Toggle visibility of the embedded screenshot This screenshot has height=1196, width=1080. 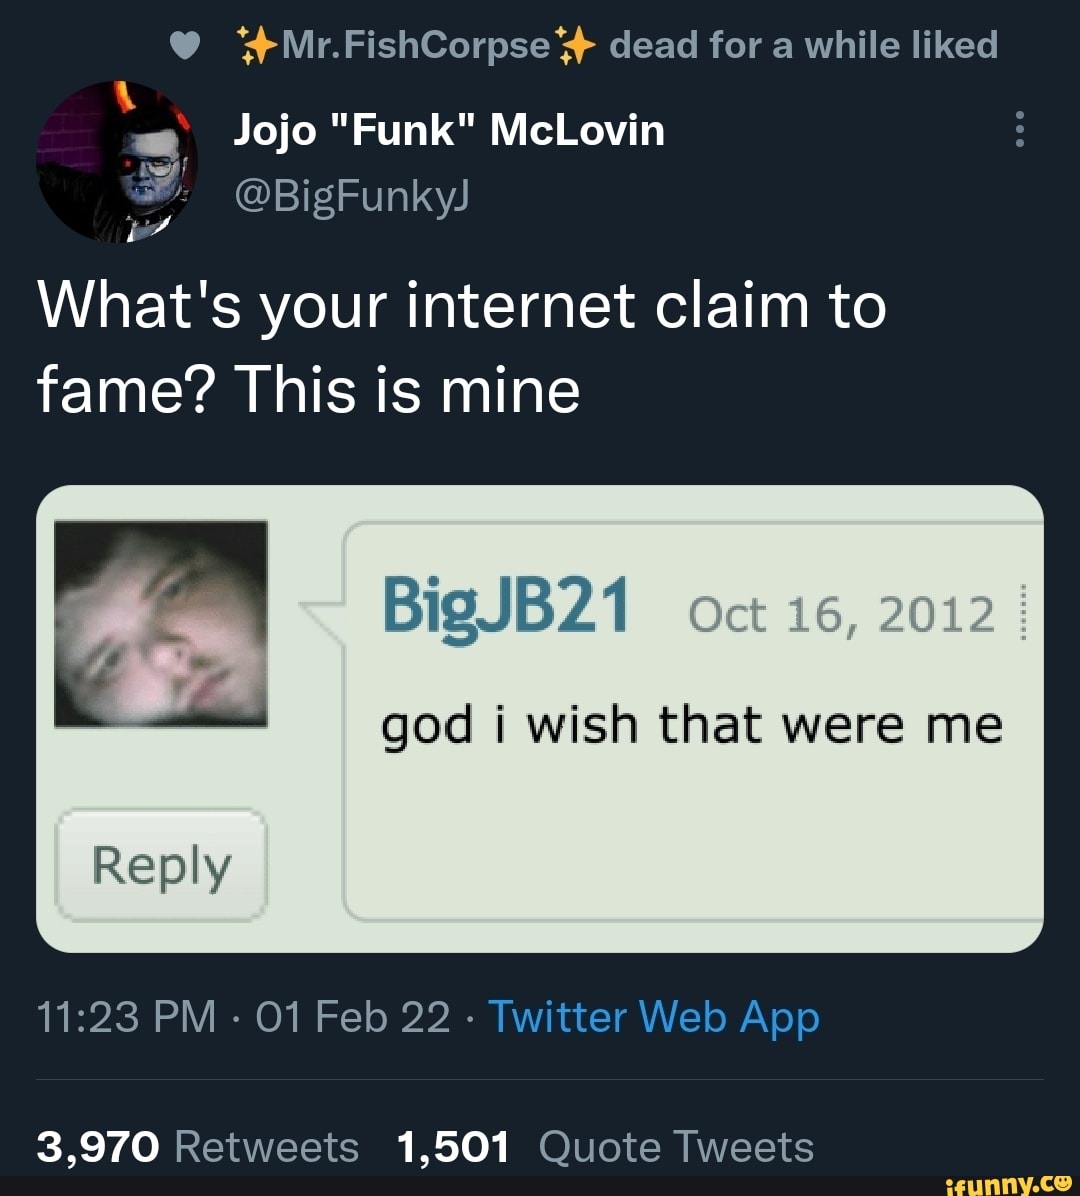click(x=540, y=715)
